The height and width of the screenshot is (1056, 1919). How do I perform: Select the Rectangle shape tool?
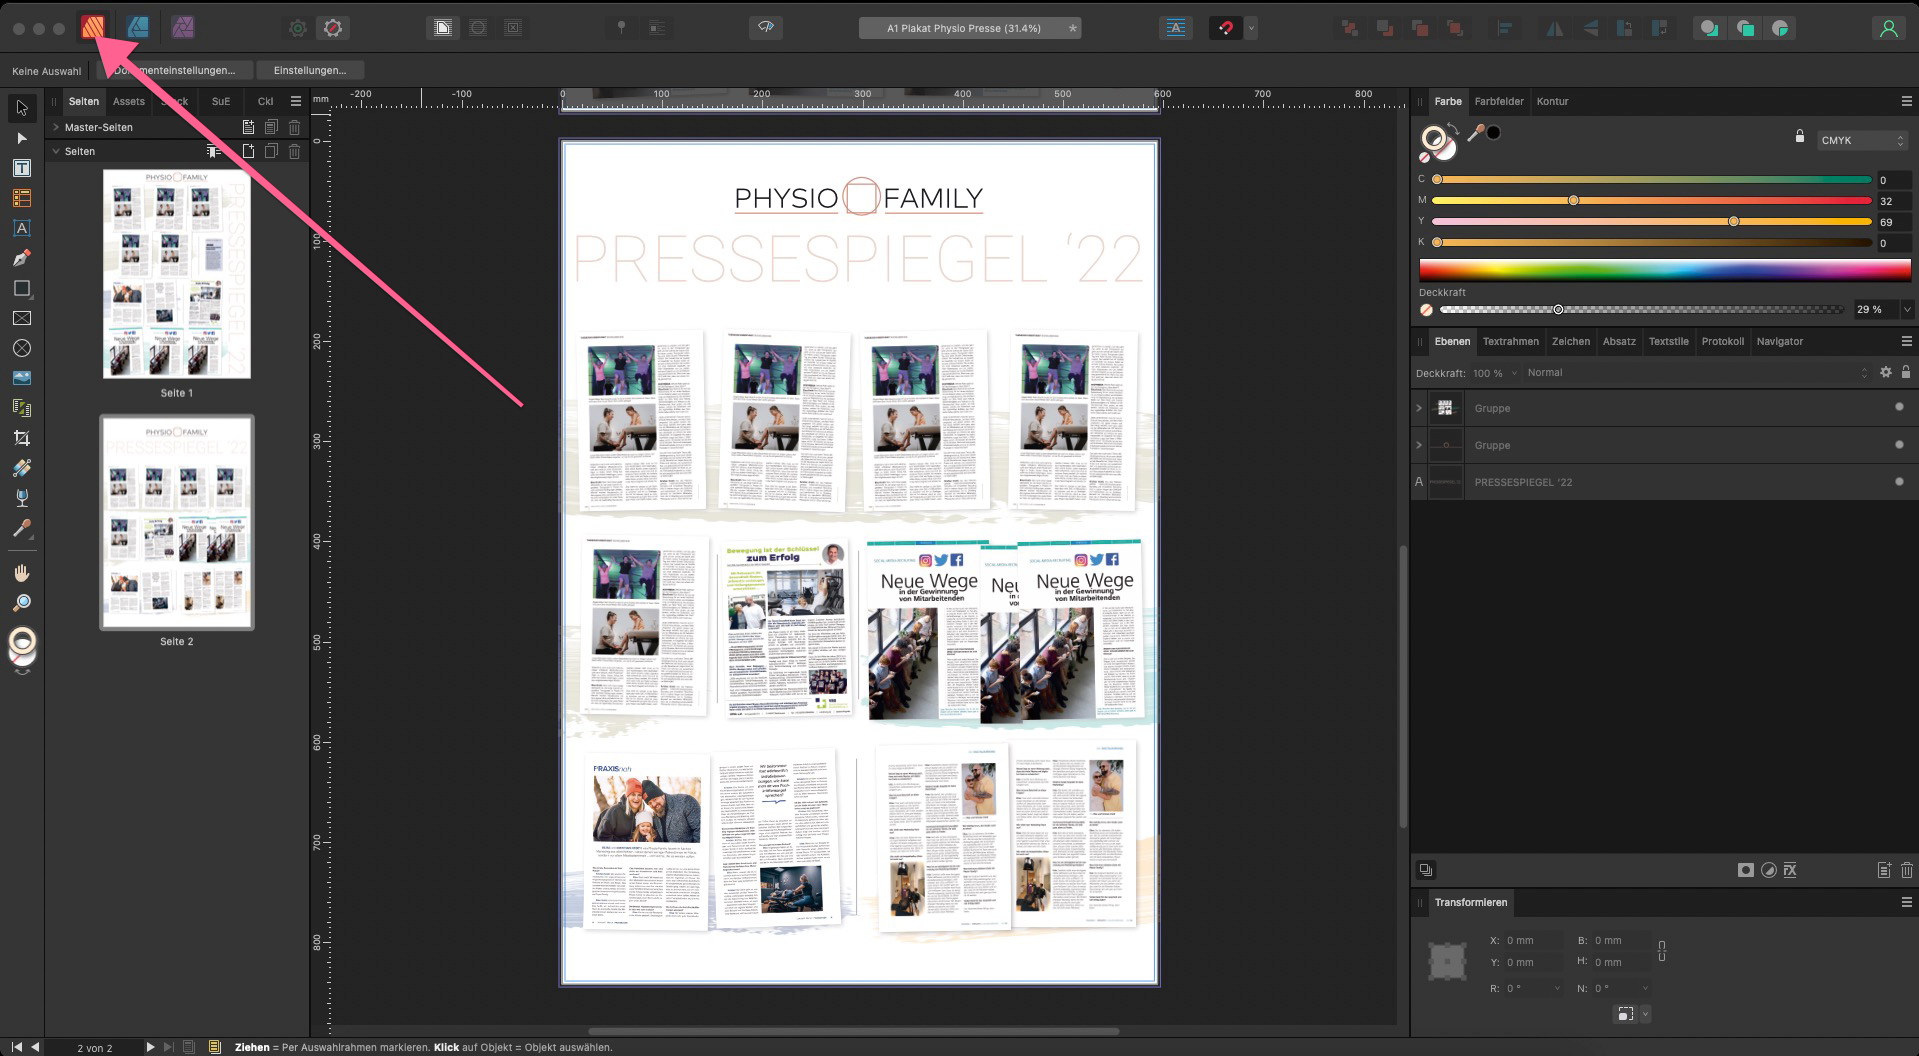coord(22,288)
